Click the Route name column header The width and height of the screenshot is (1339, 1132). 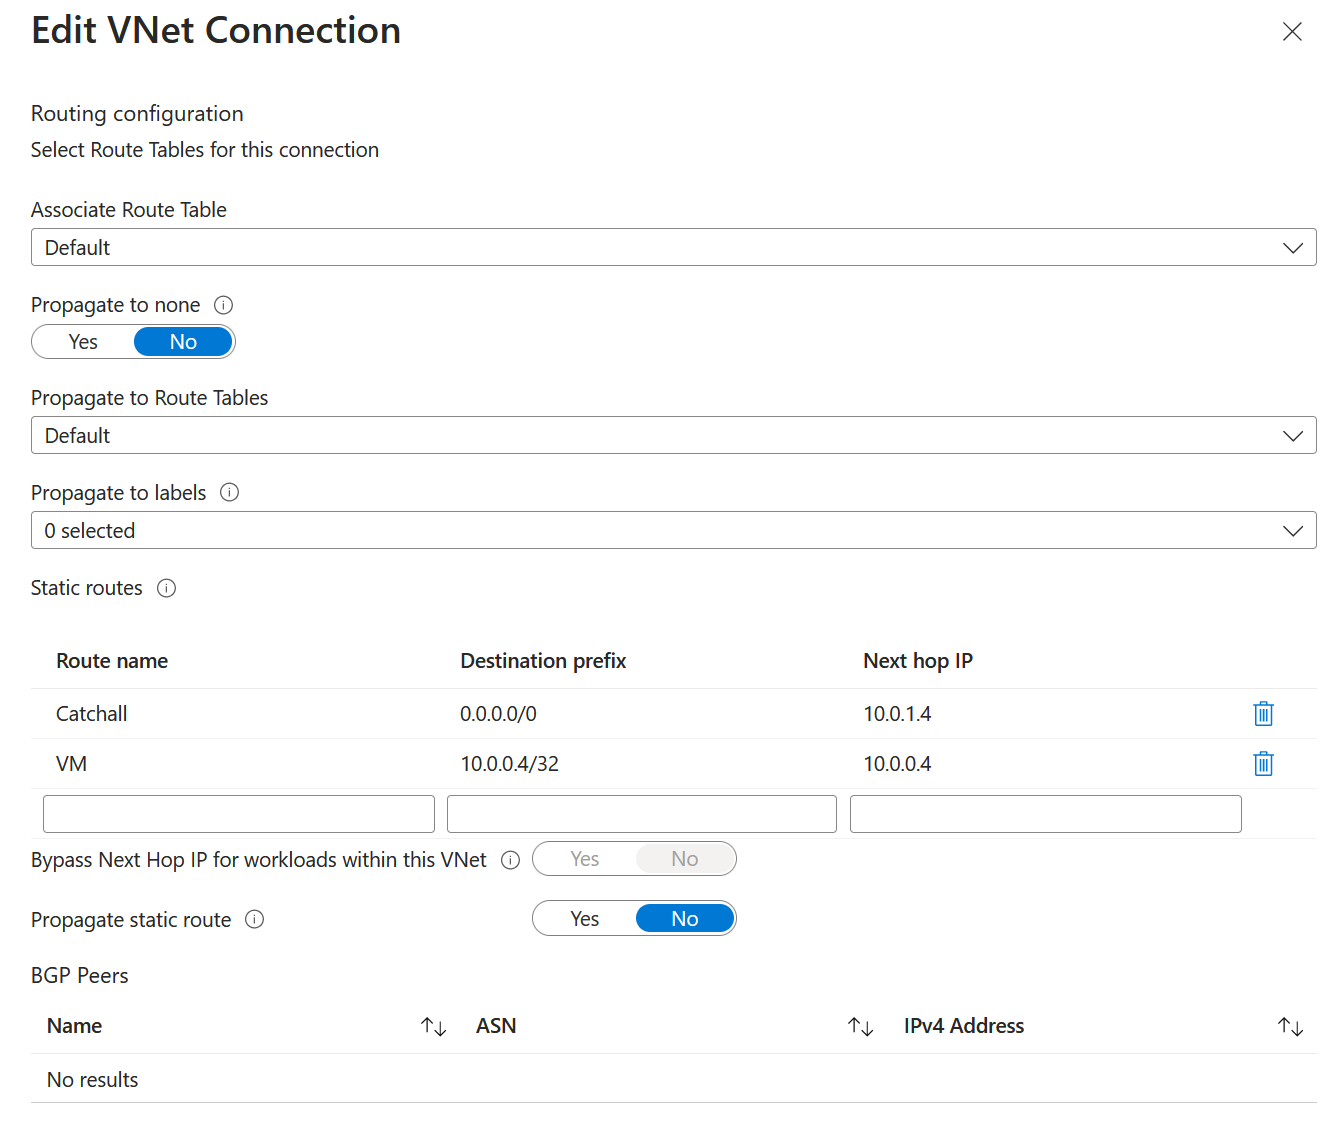[x=112, y=661]
